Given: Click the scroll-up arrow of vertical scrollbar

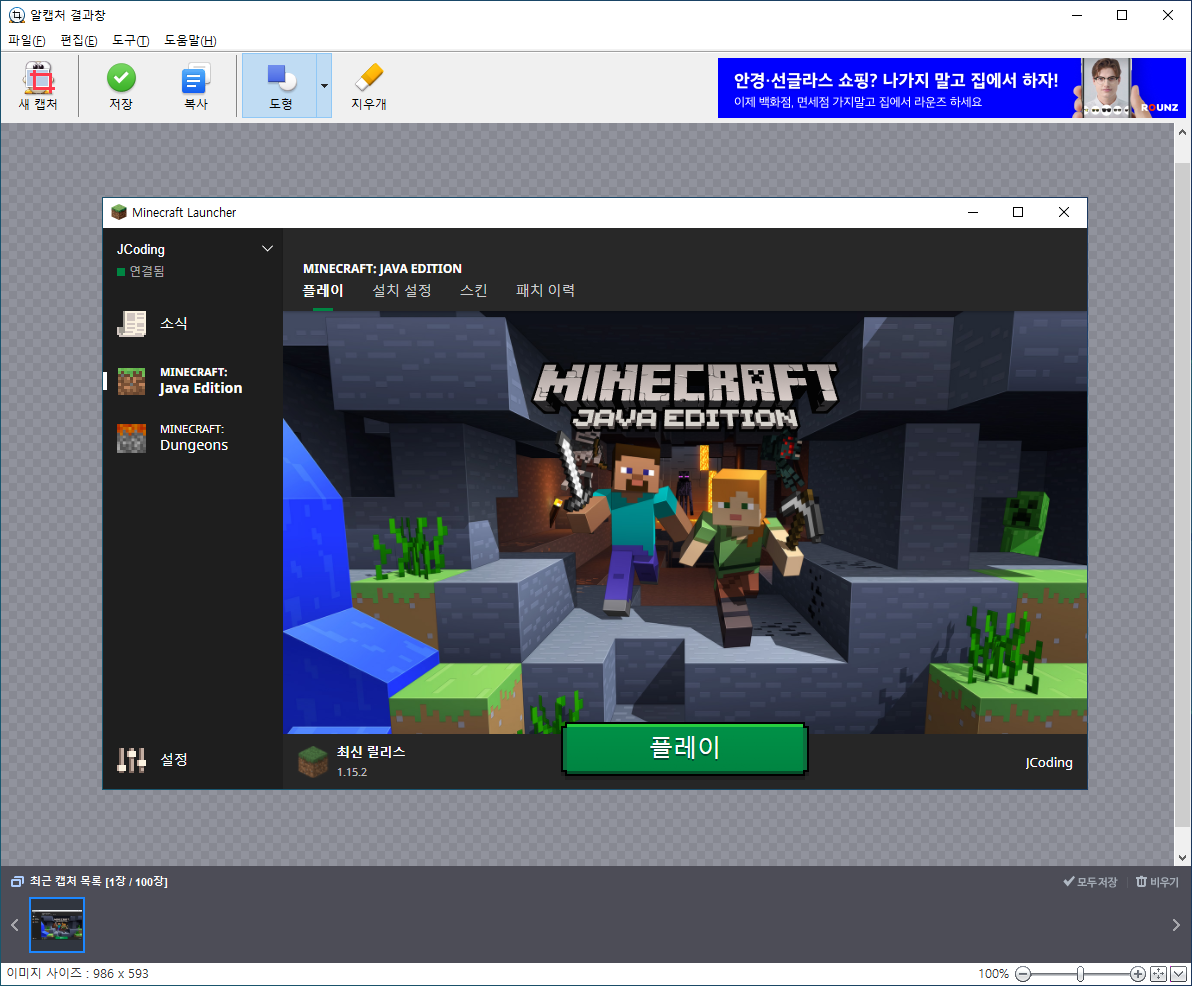Looking at the screenshot, I should pyautogui.click(x=1182, y=132).
